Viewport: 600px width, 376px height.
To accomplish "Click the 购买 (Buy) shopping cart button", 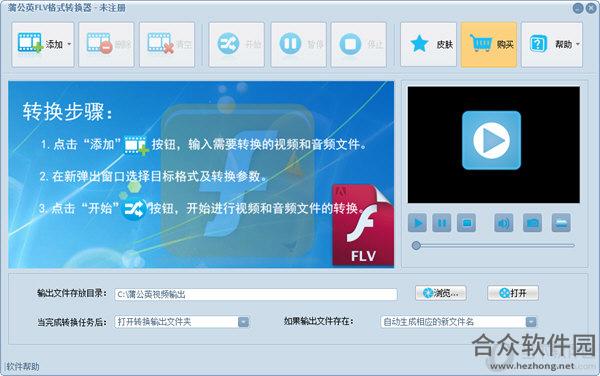I will (x=489, y=44).
